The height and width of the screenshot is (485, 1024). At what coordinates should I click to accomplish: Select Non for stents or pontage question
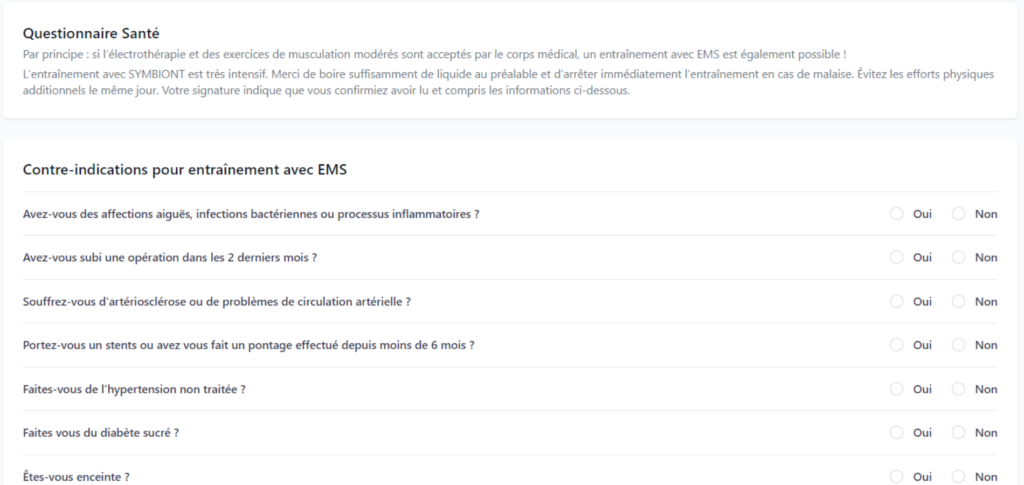tap(958, 345)
